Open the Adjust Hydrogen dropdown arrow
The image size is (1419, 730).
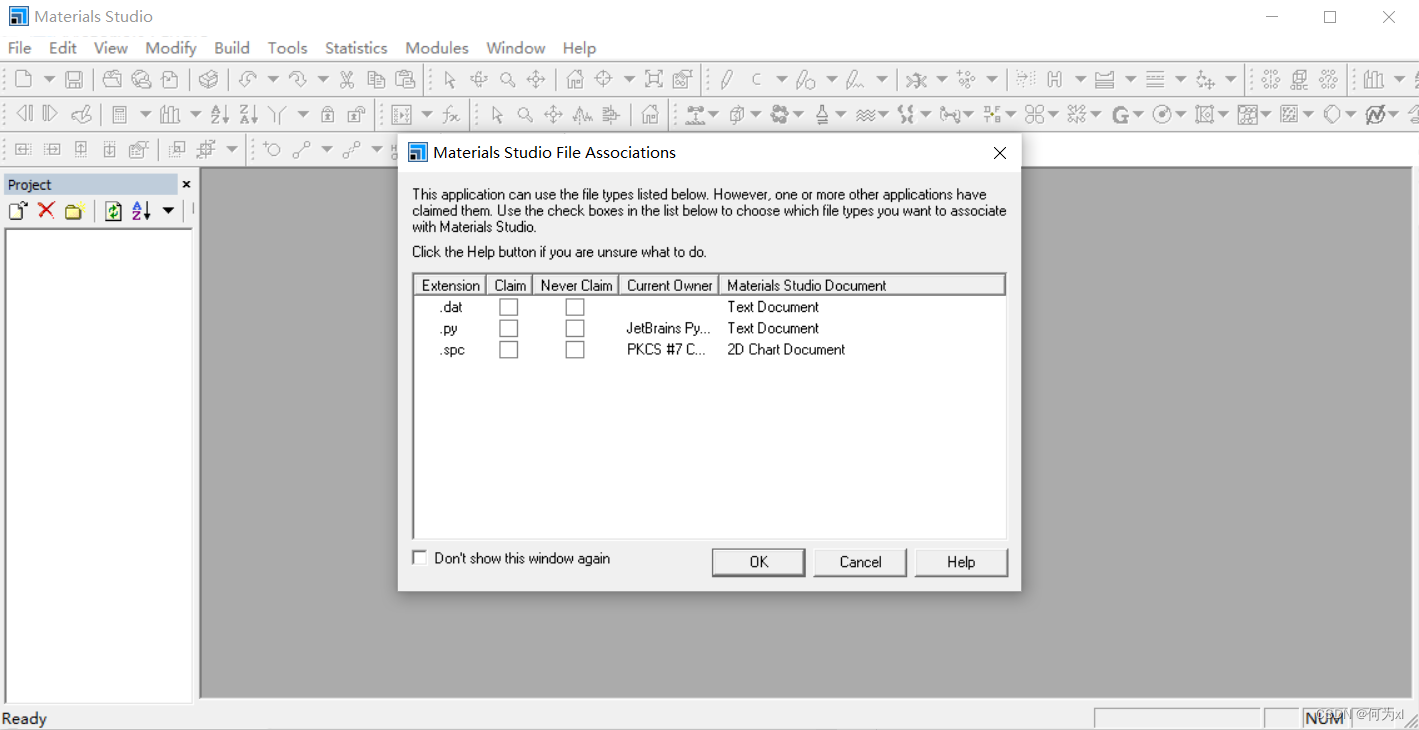point(1080,79)
